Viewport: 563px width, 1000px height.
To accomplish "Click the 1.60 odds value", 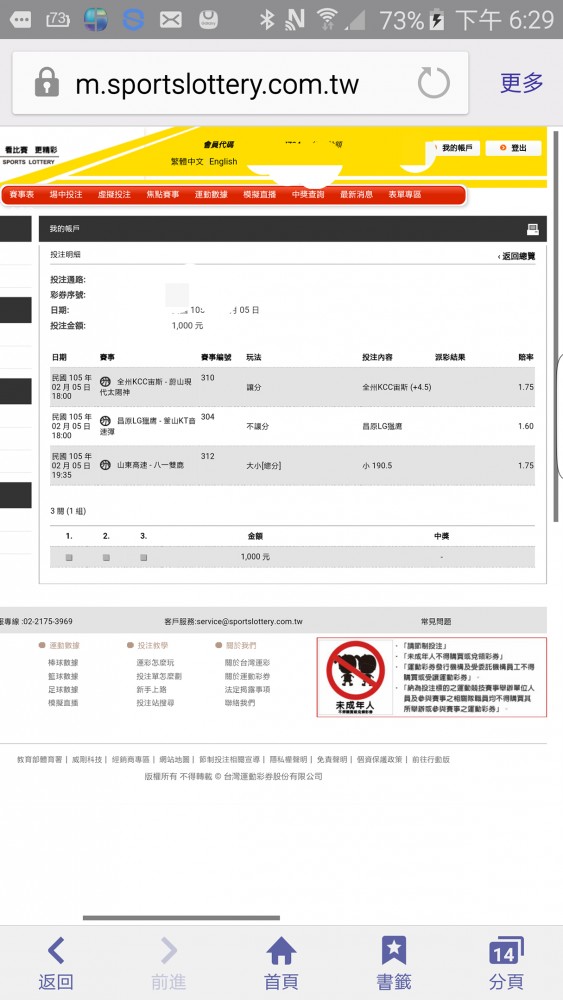I will (x=526, y=426).
